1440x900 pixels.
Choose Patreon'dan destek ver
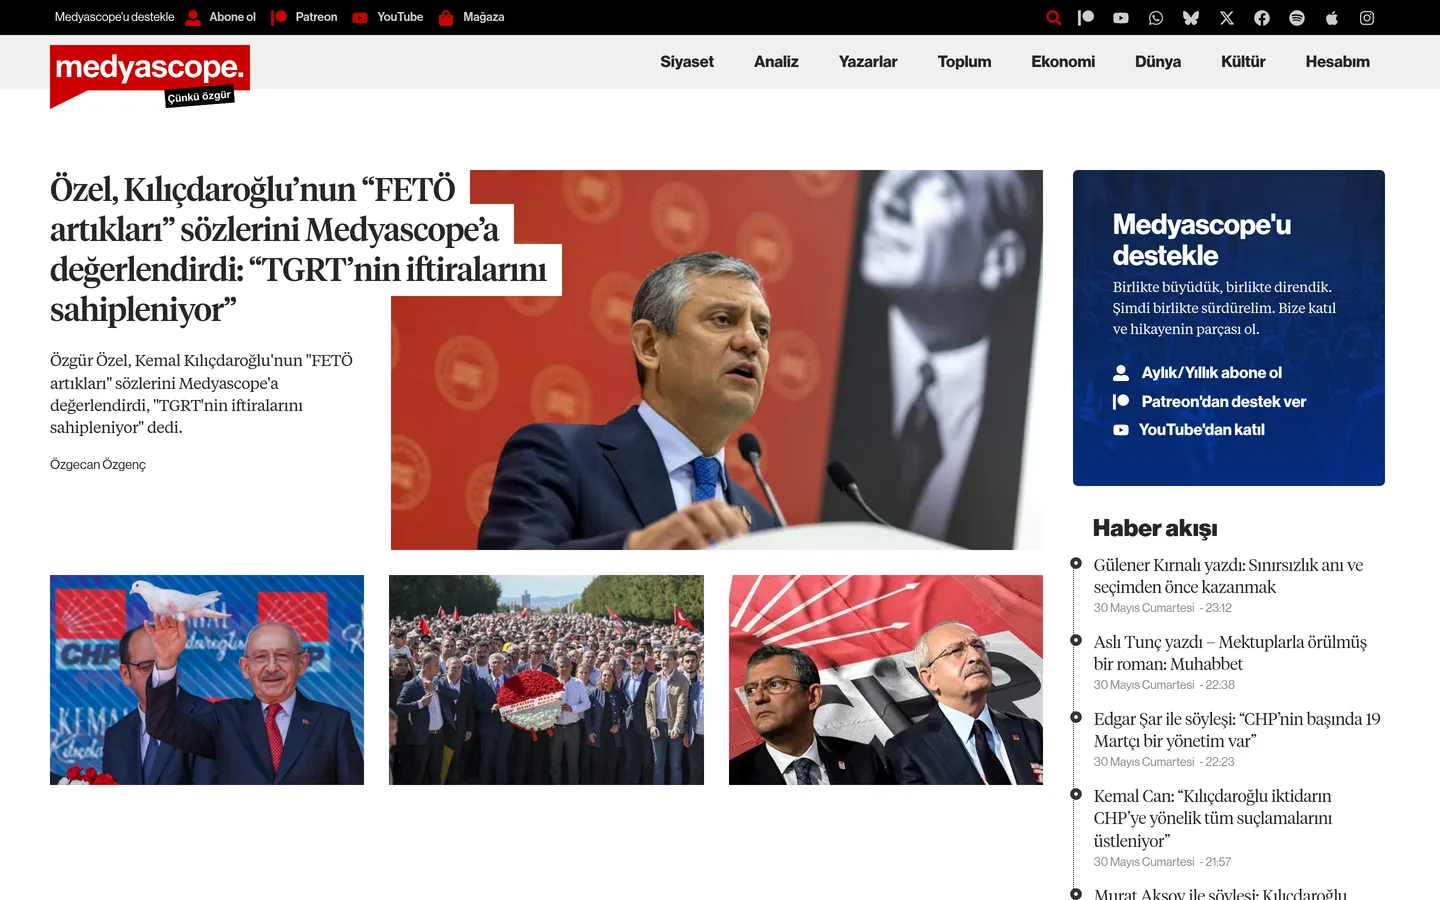(1209, 402)
